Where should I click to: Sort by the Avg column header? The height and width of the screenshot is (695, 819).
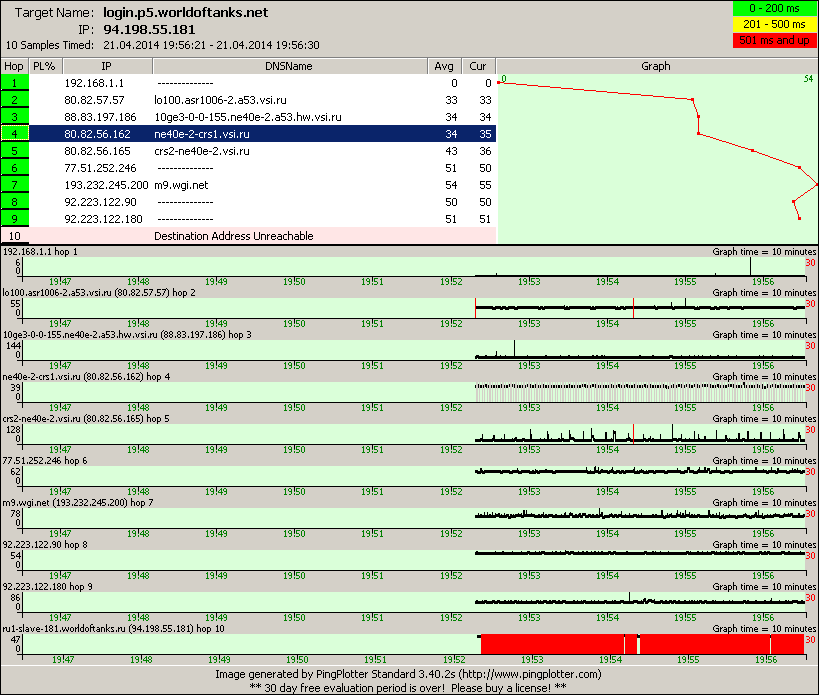(444, 66)
